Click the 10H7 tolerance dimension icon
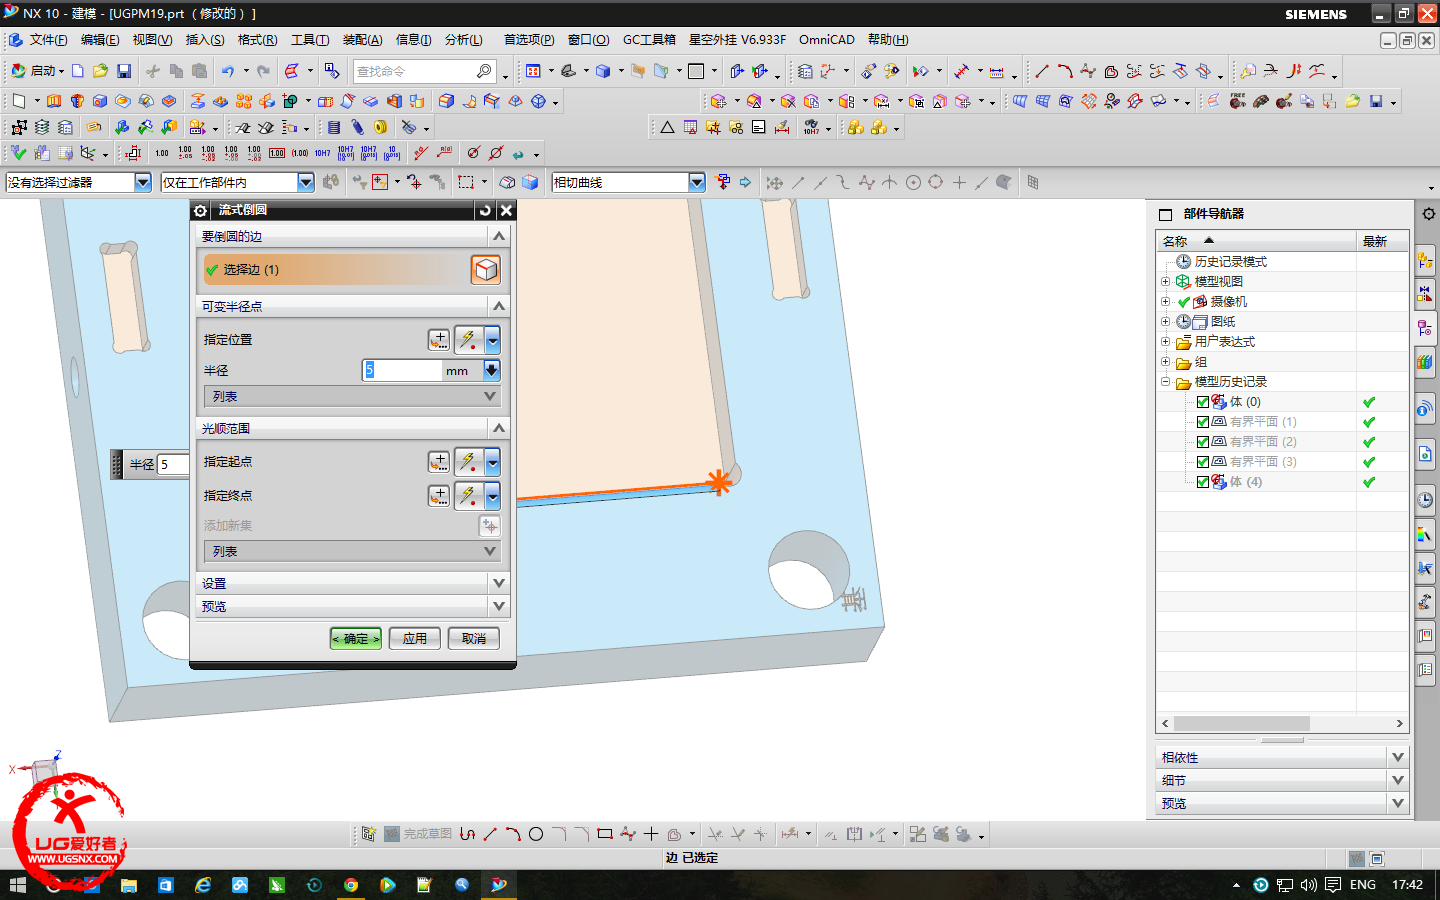The image size is (1440, 900). [x=322, y=153]
